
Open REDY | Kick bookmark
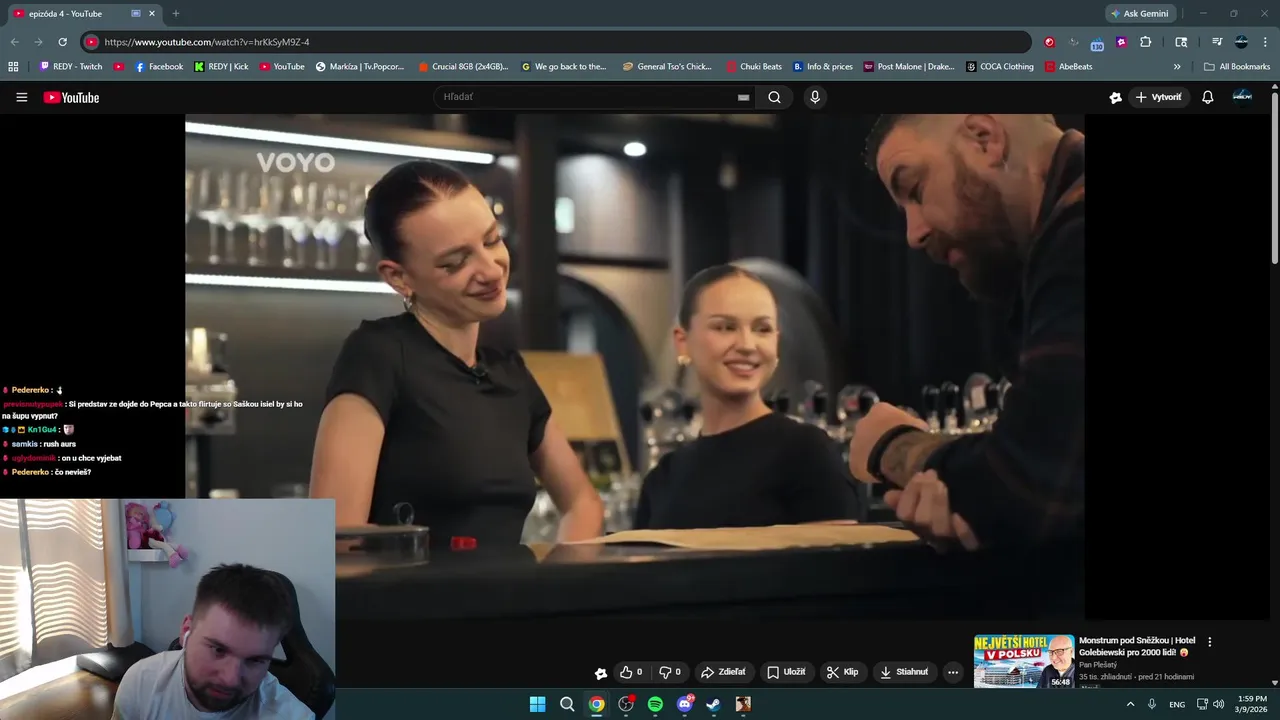click(221, 67)
